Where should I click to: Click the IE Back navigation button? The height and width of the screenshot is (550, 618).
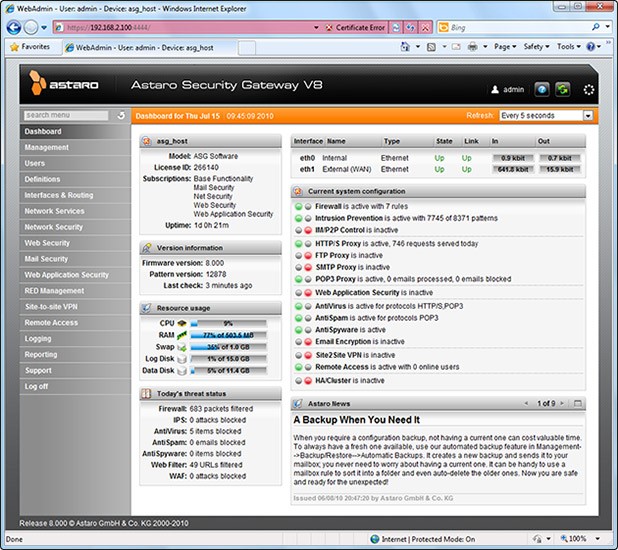[x=14, y=28]
